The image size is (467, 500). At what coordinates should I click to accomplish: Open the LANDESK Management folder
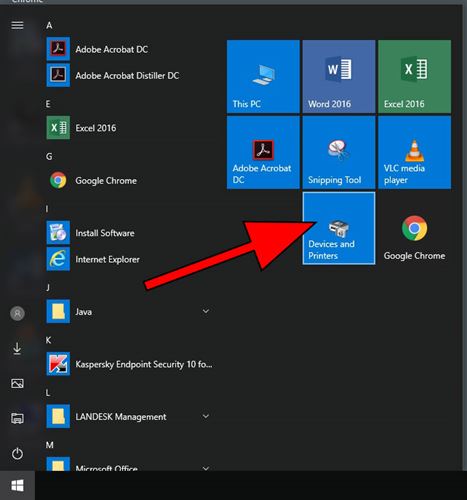coord(130,417)
